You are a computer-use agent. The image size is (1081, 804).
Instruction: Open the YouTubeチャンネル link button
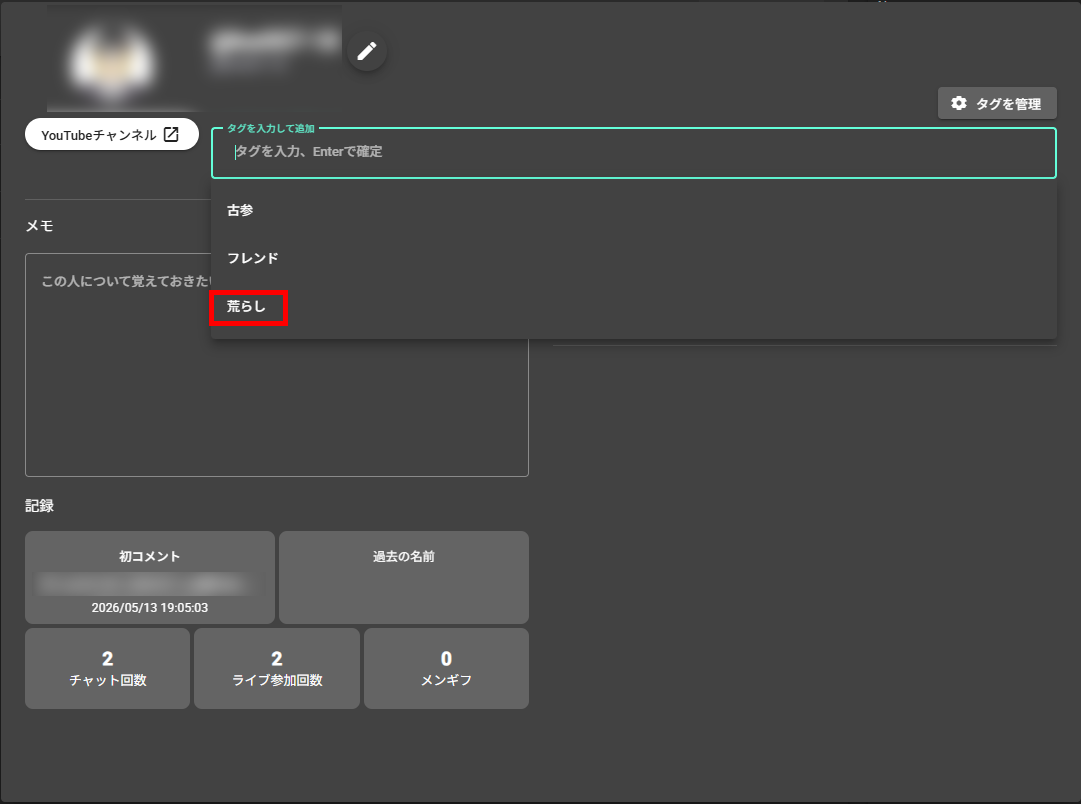click(x=112, y=134)
